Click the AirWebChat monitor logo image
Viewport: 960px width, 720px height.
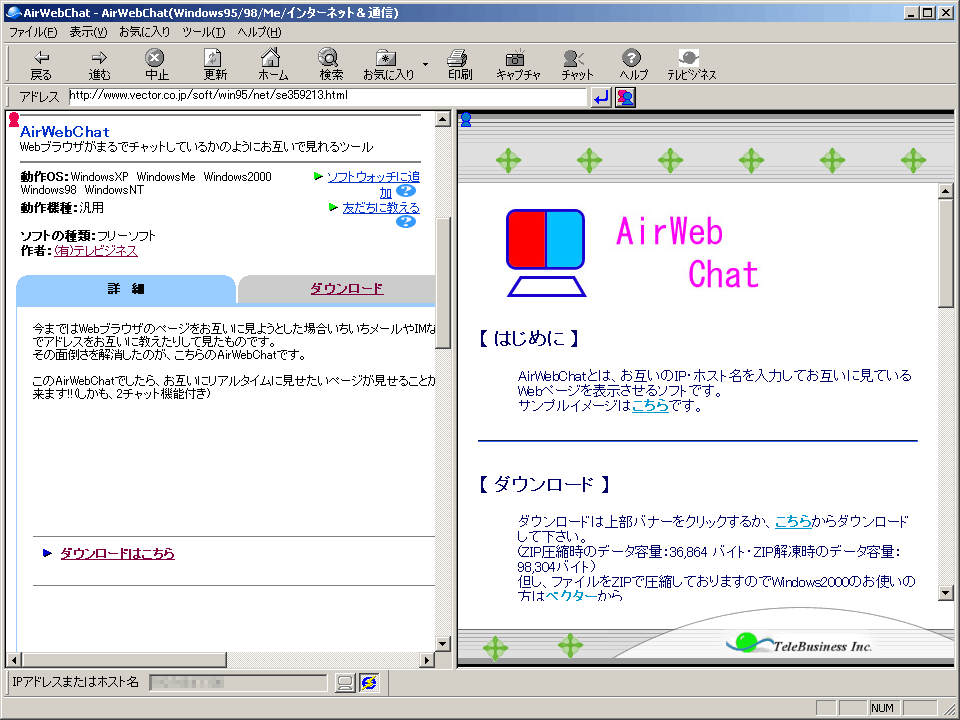(x=546, y=253)
